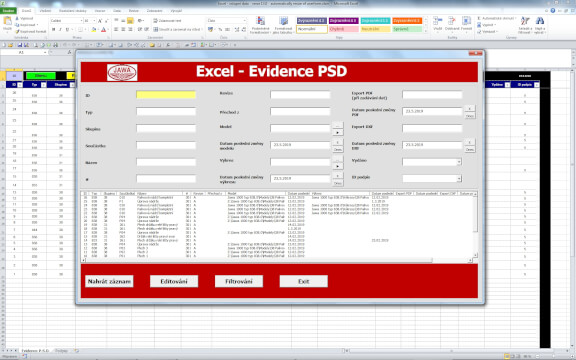Click the Nahrát záznam button
576x360 pixels.
tap(109, 281)
